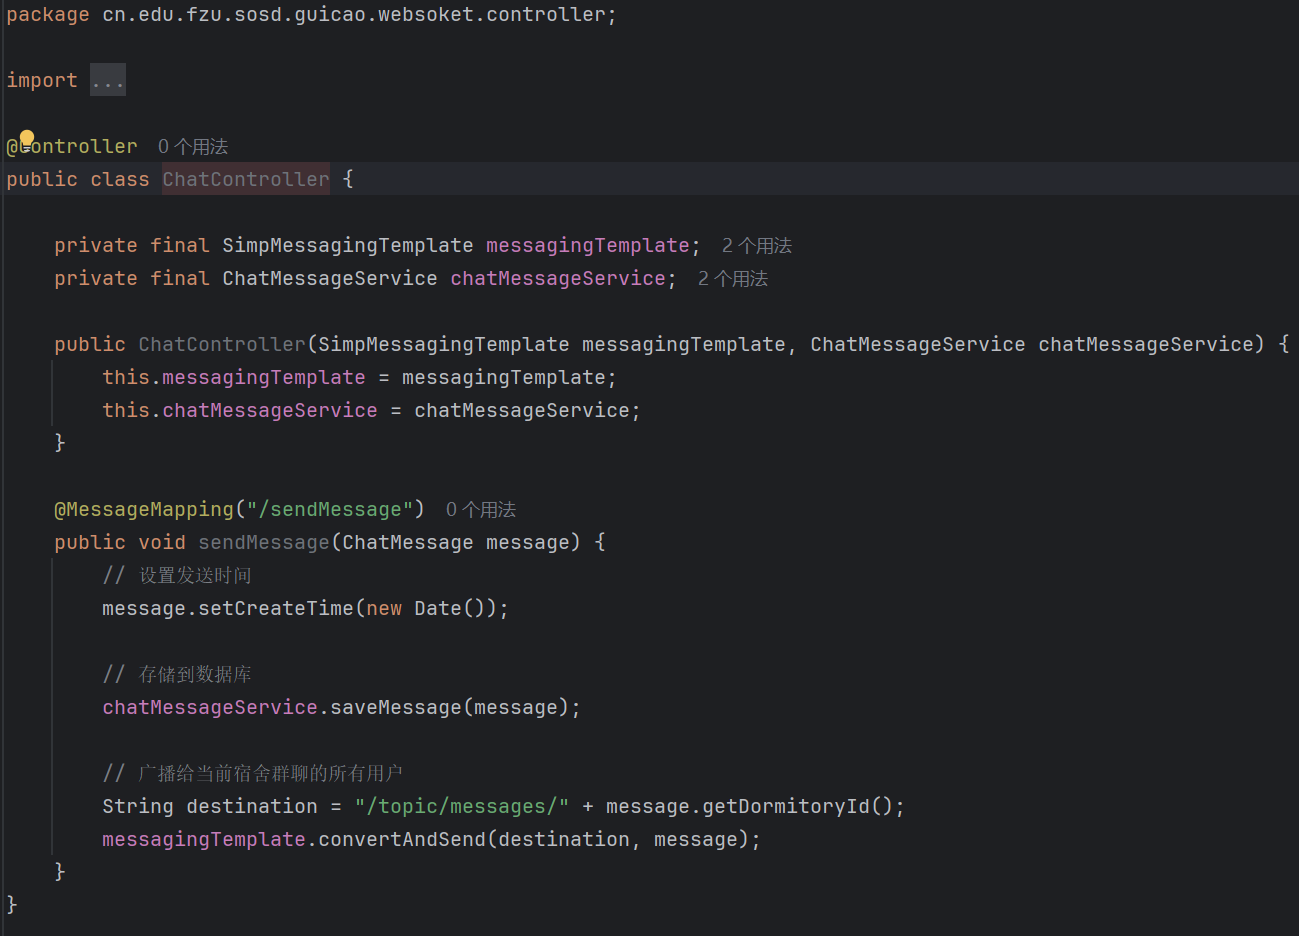Click the comment 设置发送时间
The height and width of the screenshot is (936, 1299).
click(195, 576)
